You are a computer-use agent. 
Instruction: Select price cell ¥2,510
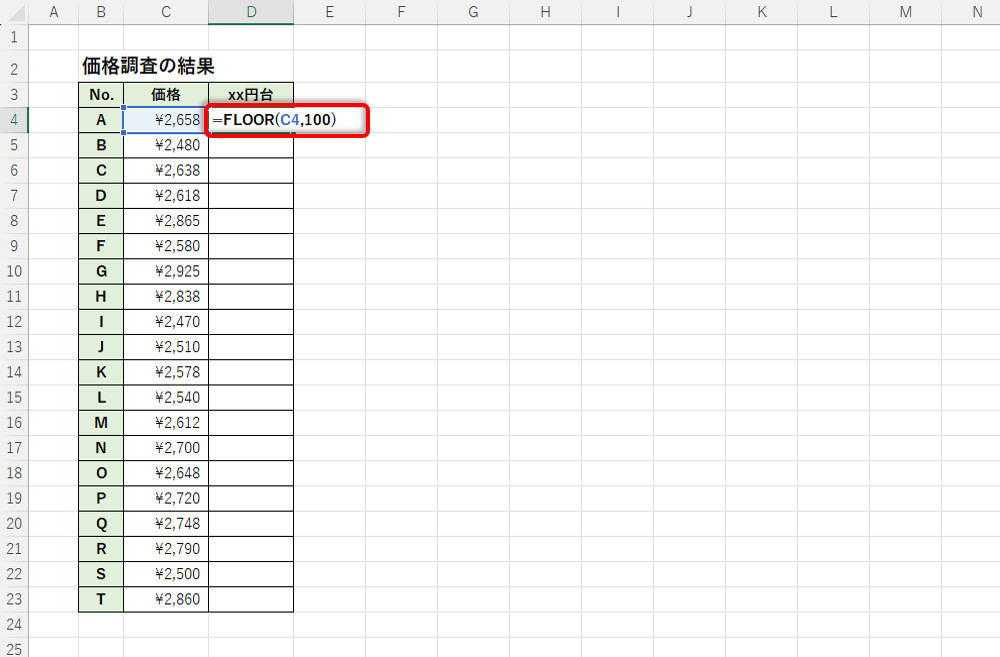(166, 347)
